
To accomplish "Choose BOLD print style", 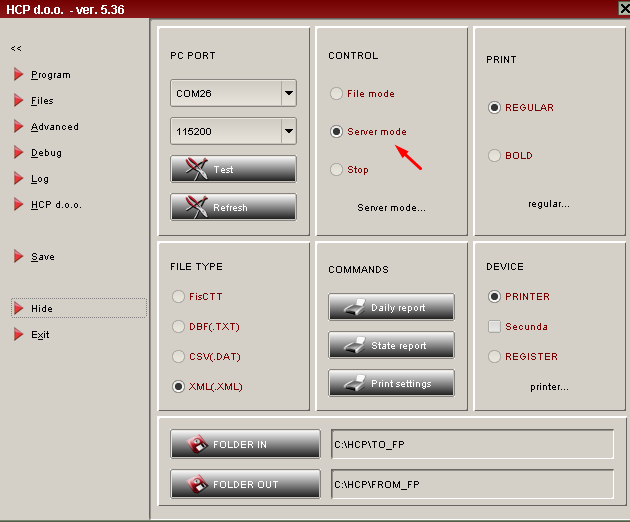I will [494, 156].
